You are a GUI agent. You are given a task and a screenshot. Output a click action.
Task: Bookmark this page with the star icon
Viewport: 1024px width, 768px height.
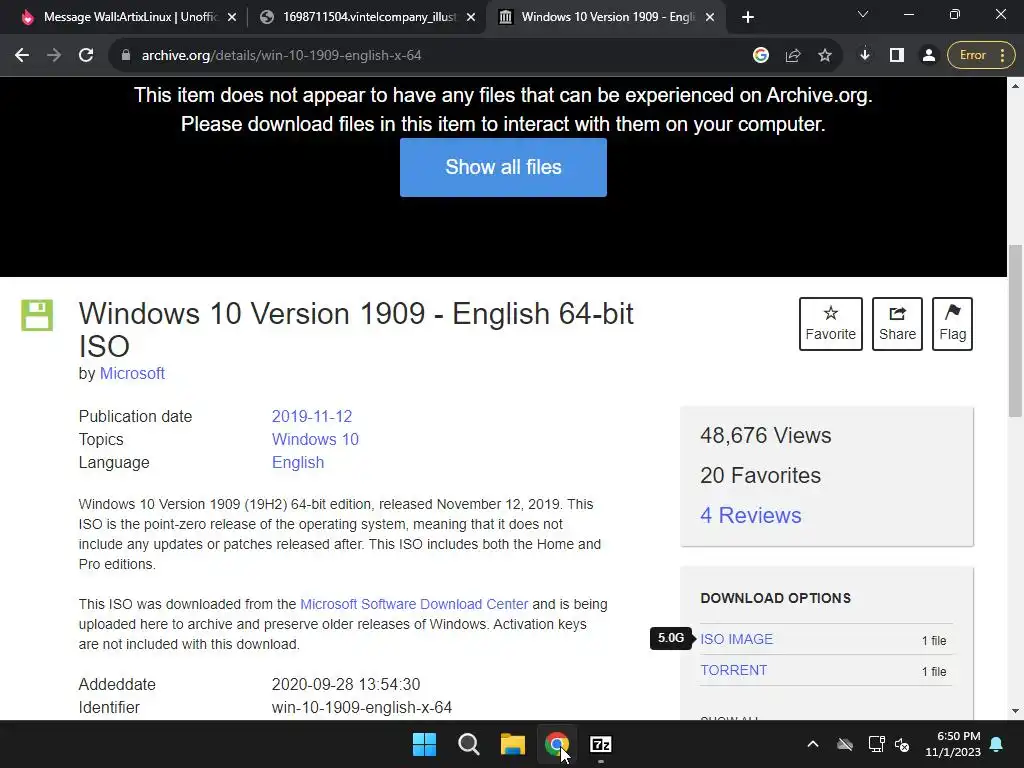point(825,56)
